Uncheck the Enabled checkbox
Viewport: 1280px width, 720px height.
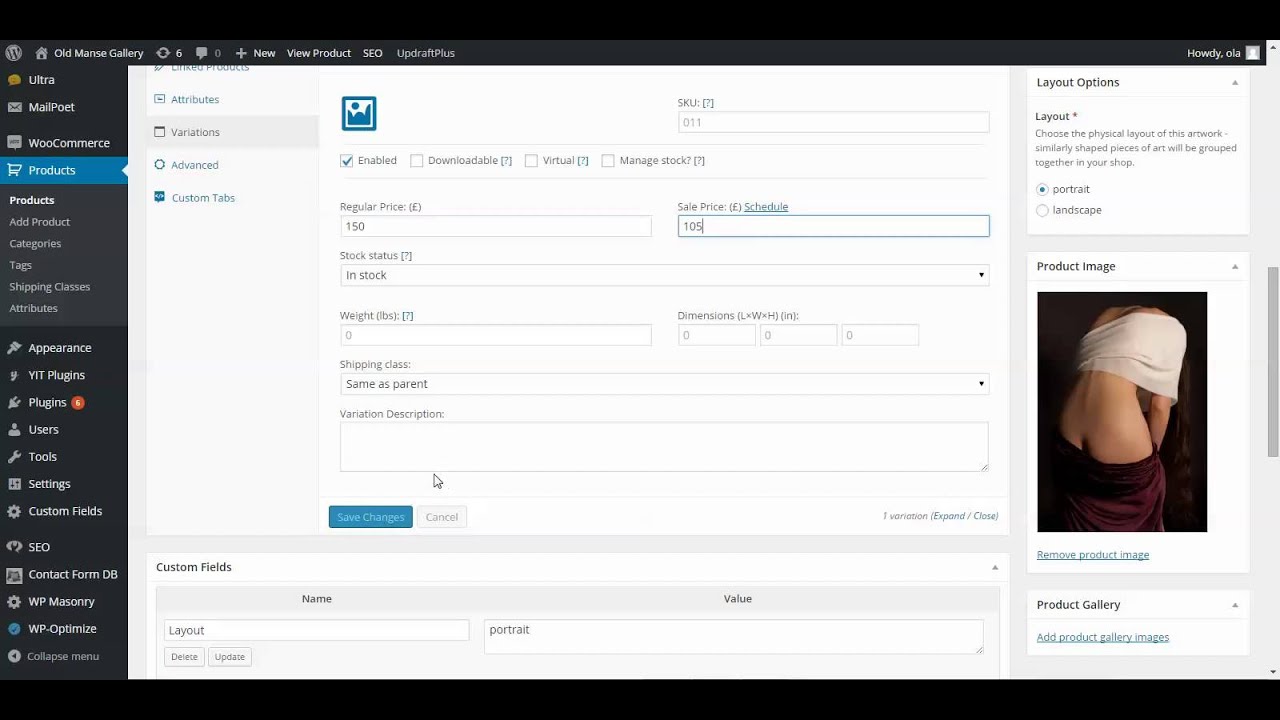[x=347, y=161]
